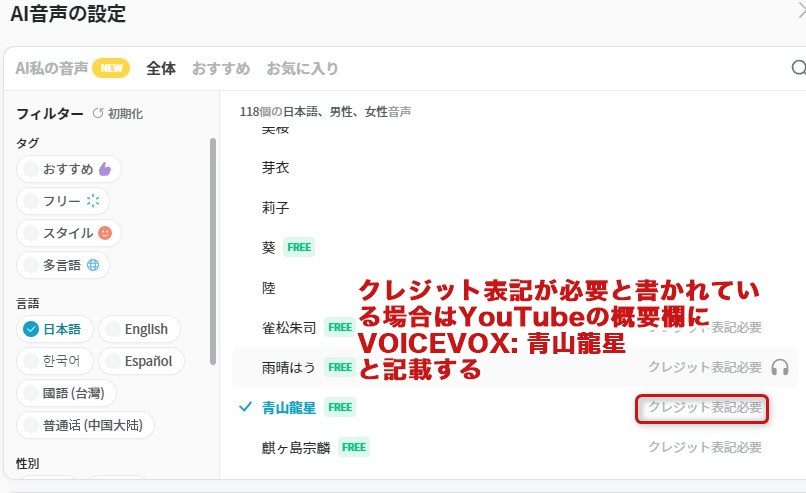Select the 雀松朱司 voice

pos(289,327)
